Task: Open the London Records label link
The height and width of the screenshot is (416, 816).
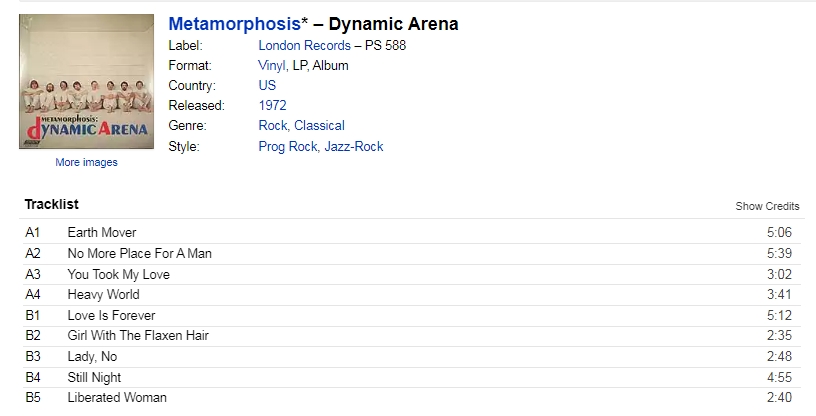Action: [x=304, y=45]
